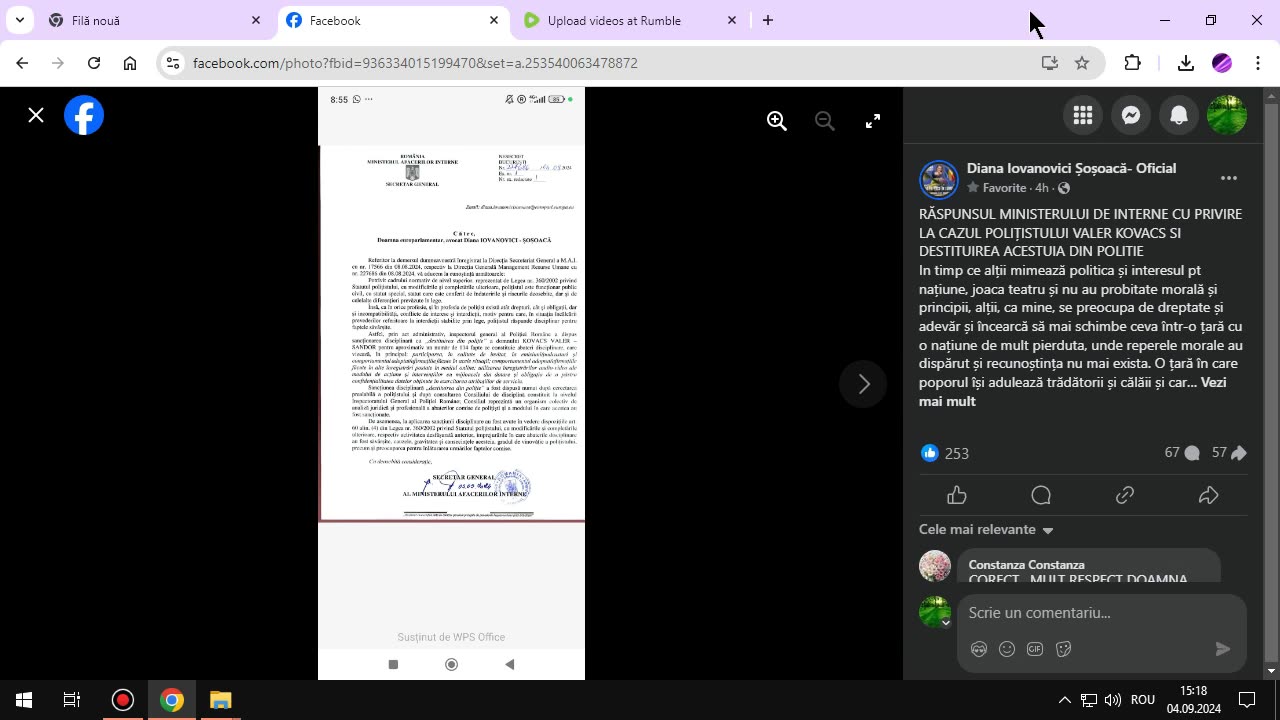The height and width of the screenshot is (720, 1280).
Task: Open browser extensions puzzle icon
Action: [x=1133, y=63]
